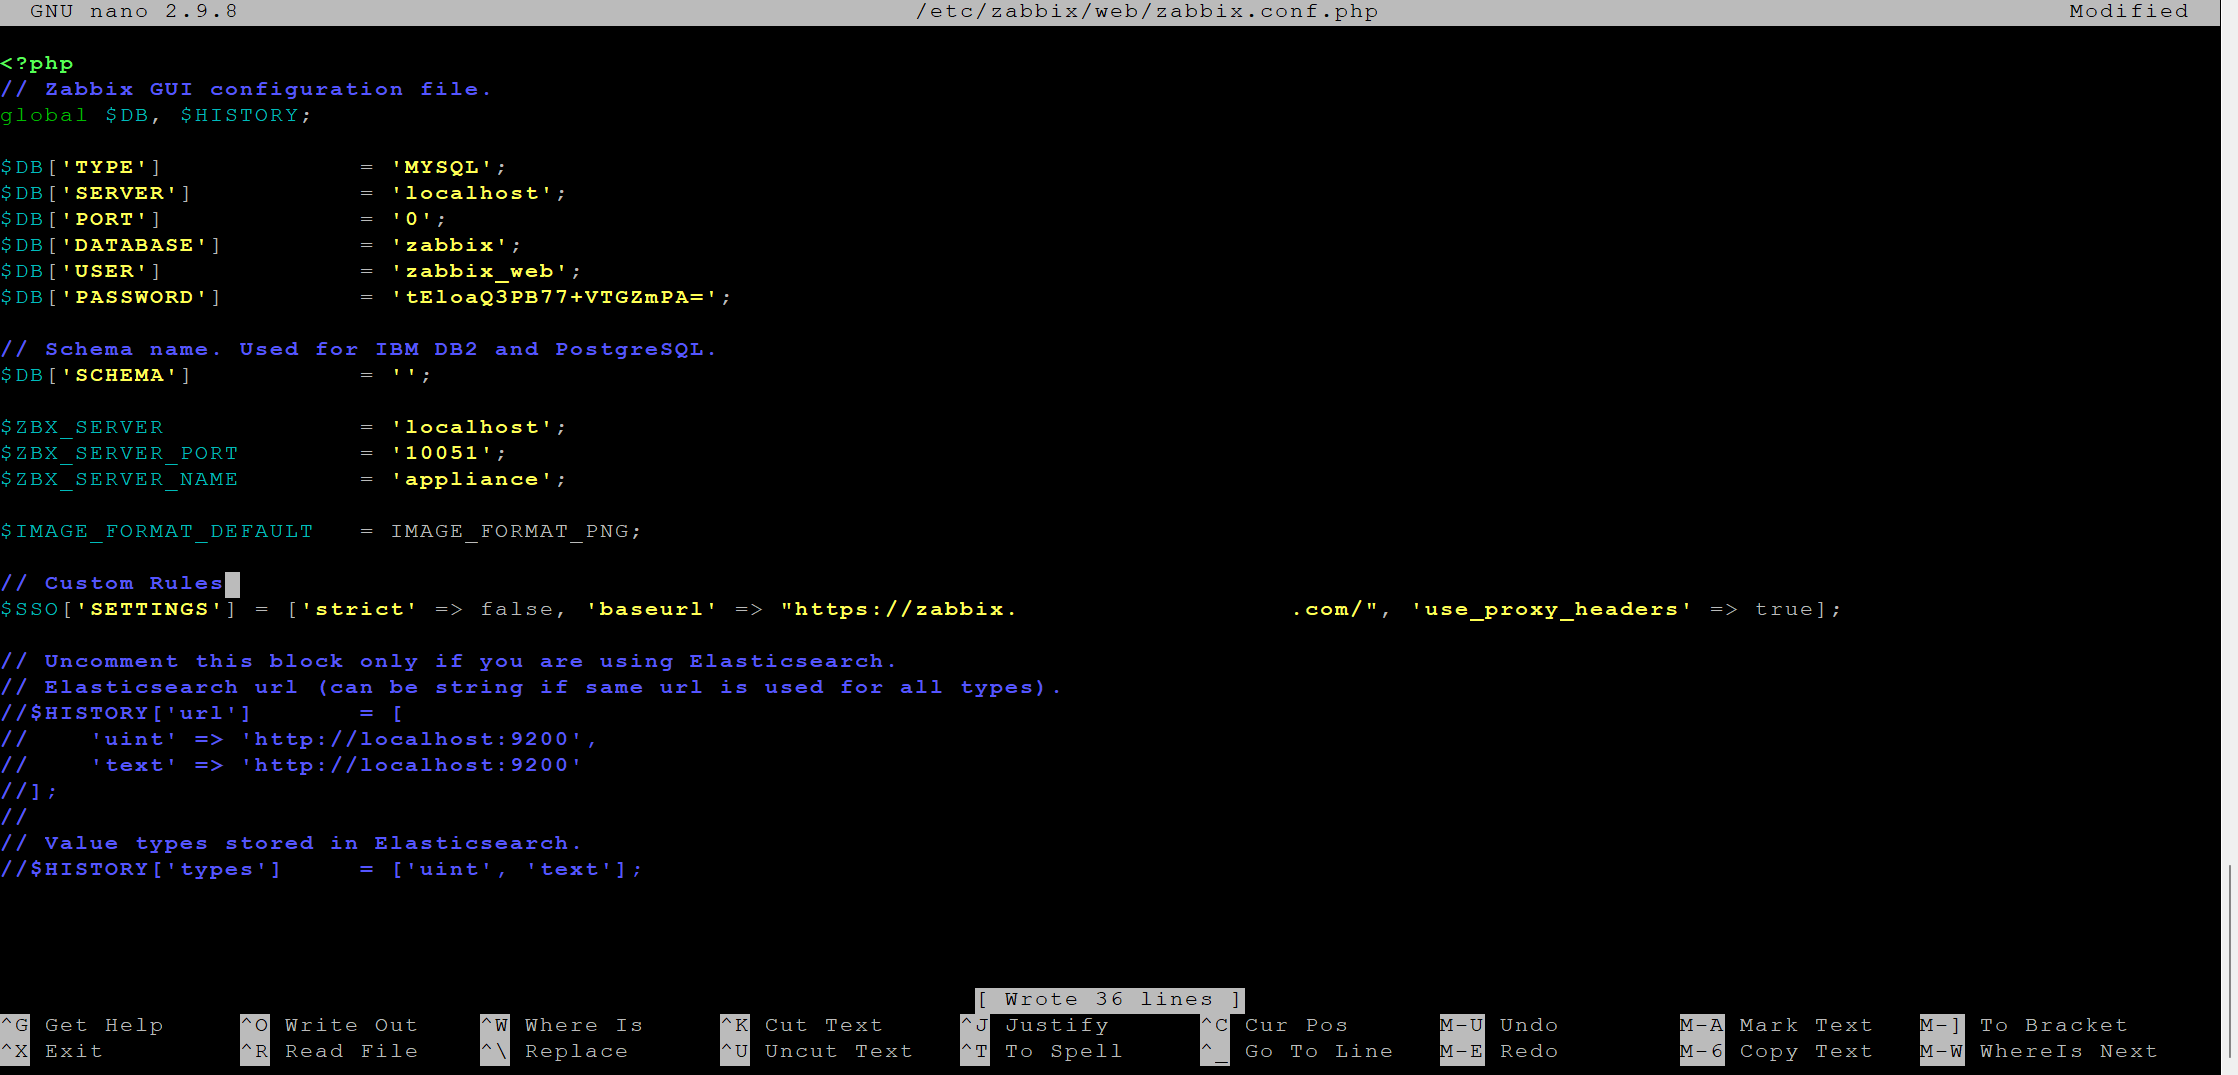Place cursor on the $DB['PASSWORD'] key
The height and width of the screenshot is (1075, 2238).
pyautogui.click(x=111, y=297)
